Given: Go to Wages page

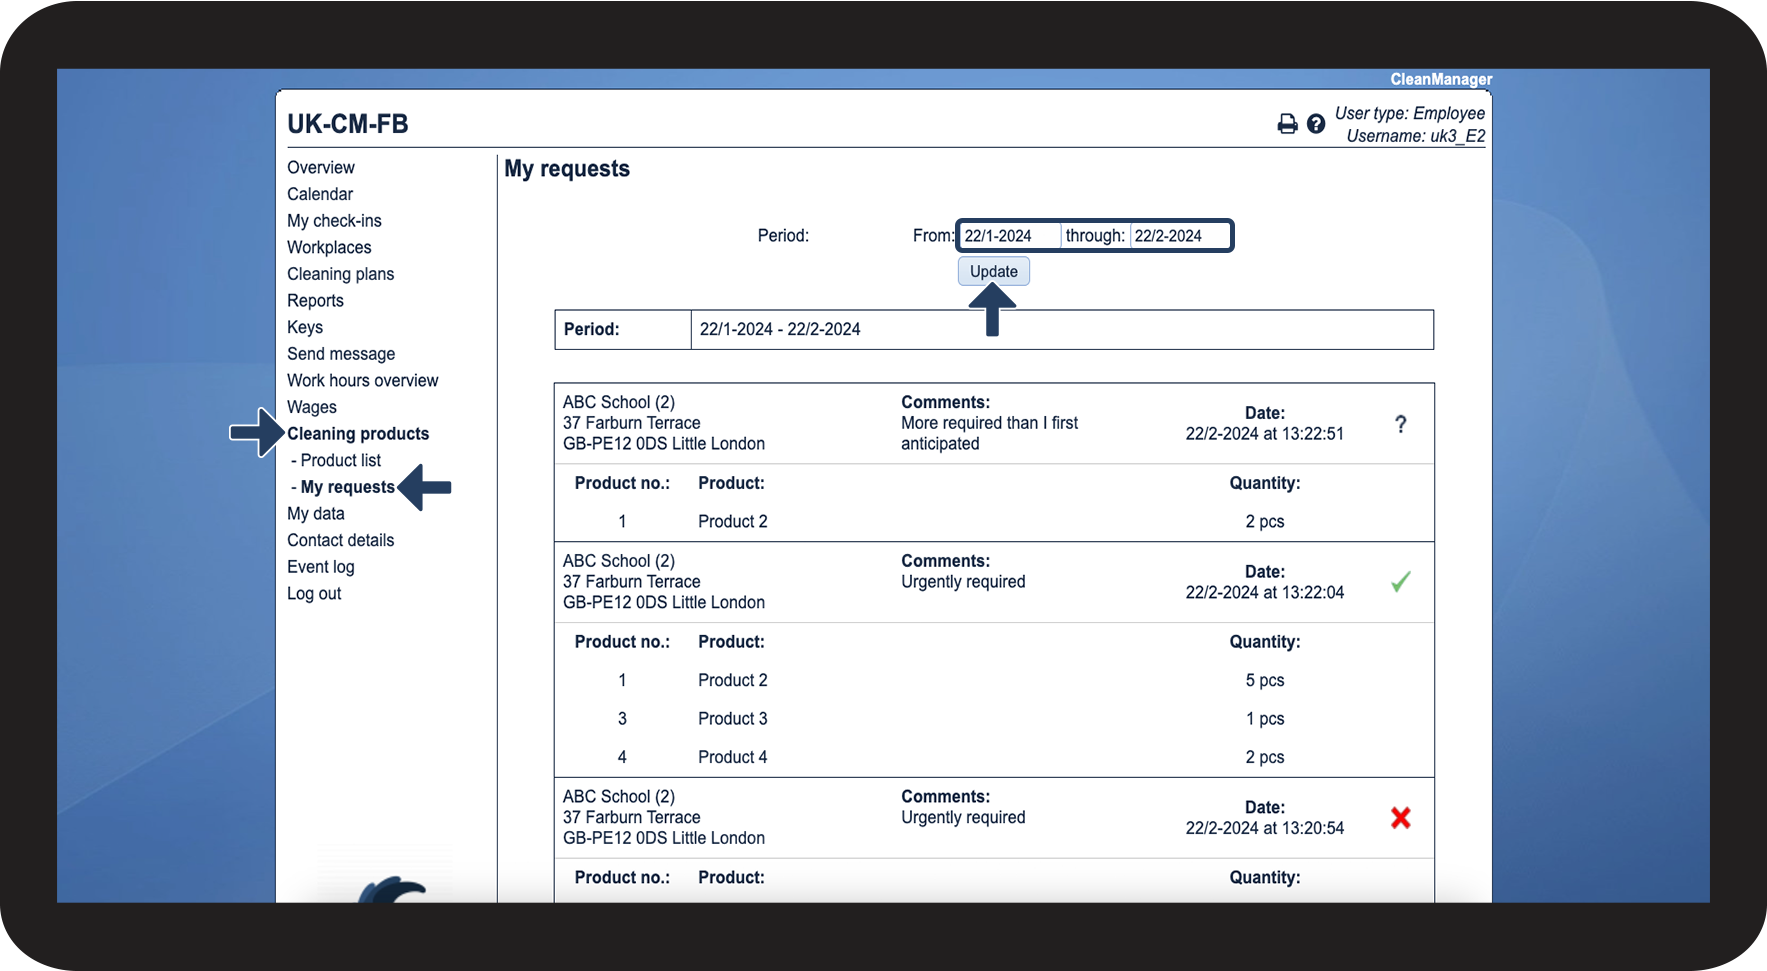Looking at the screenshot, I should [x=312, y=407].
